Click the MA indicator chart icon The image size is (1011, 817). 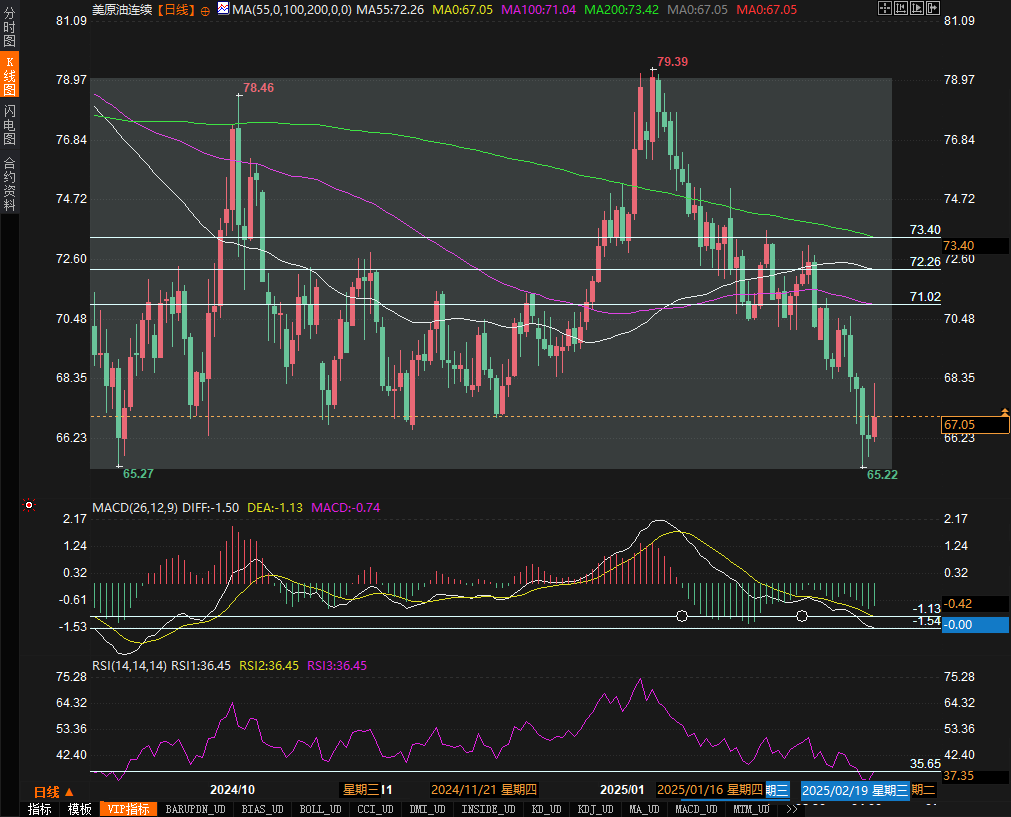coord(222,9)
